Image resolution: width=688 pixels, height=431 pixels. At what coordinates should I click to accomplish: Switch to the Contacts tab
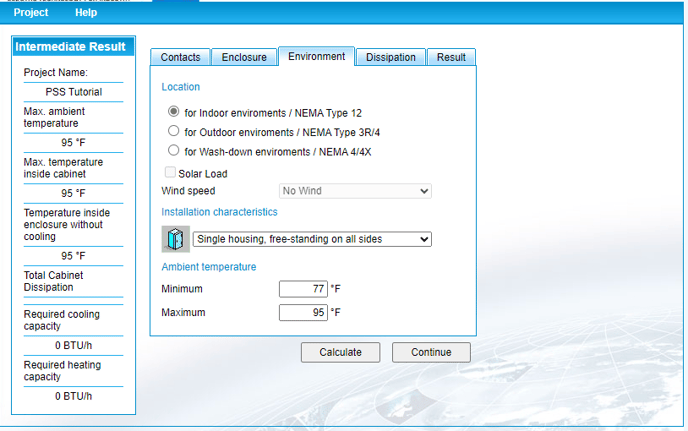click(x=180, y=57)
